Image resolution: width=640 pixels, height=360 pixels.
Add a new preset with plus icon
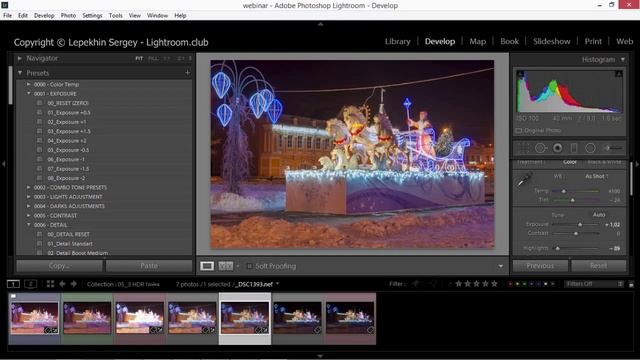[187, 73]
